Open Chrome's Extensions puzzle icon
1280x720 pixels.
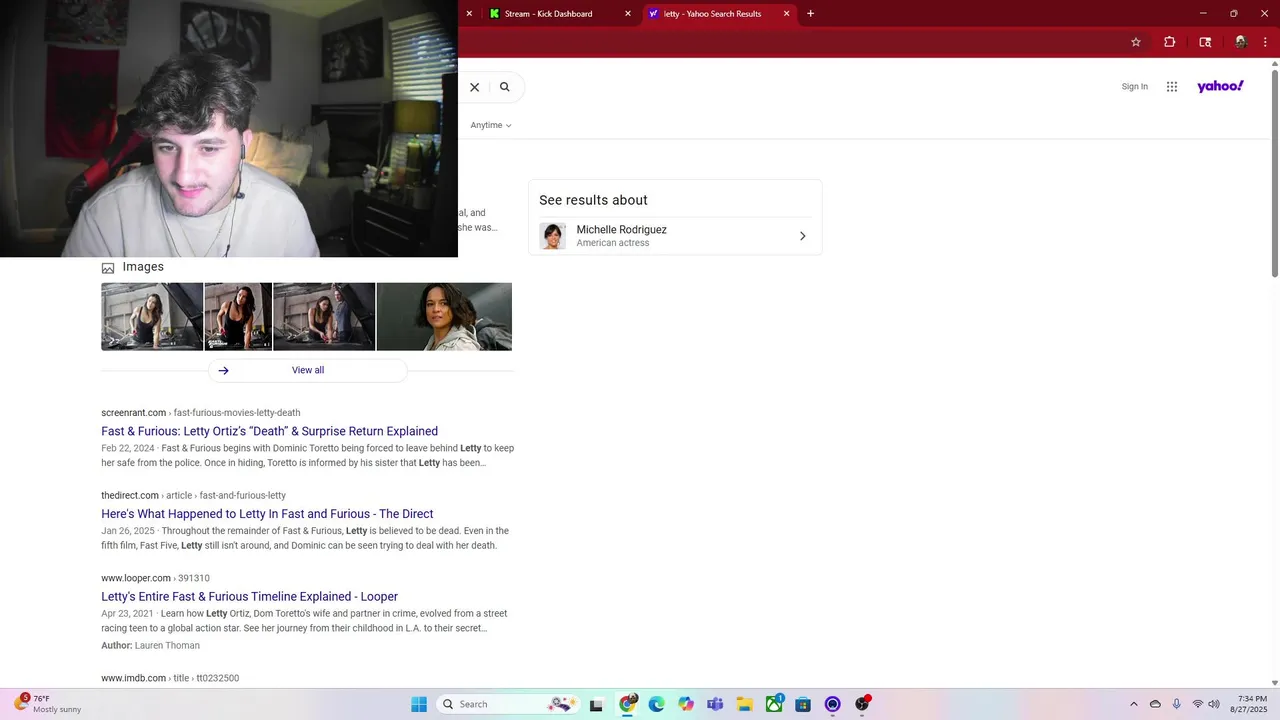pyautogui.click(x=1169, y=42)
